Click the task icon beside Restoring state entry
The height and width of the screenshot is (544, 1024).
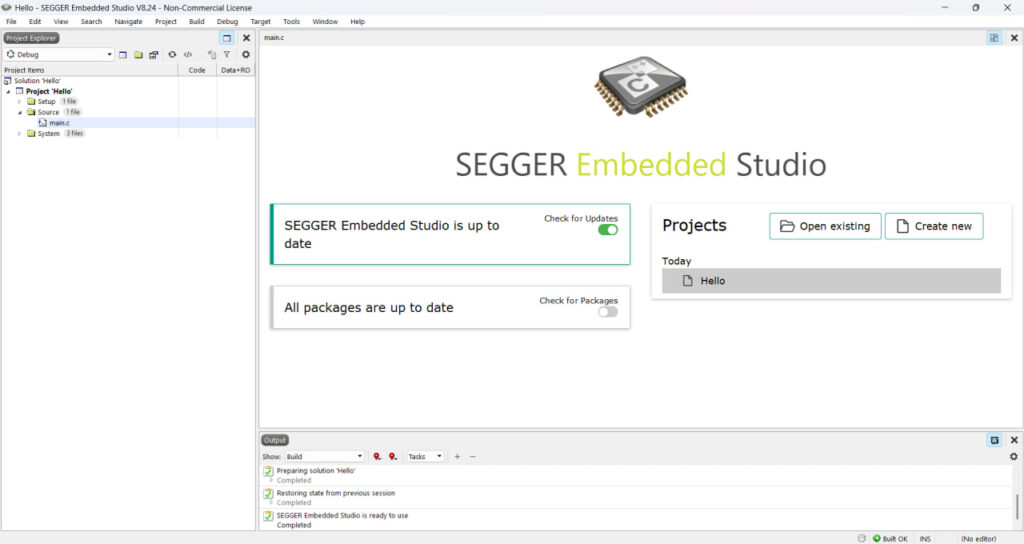pyautogui.click(x=268, y=493)
